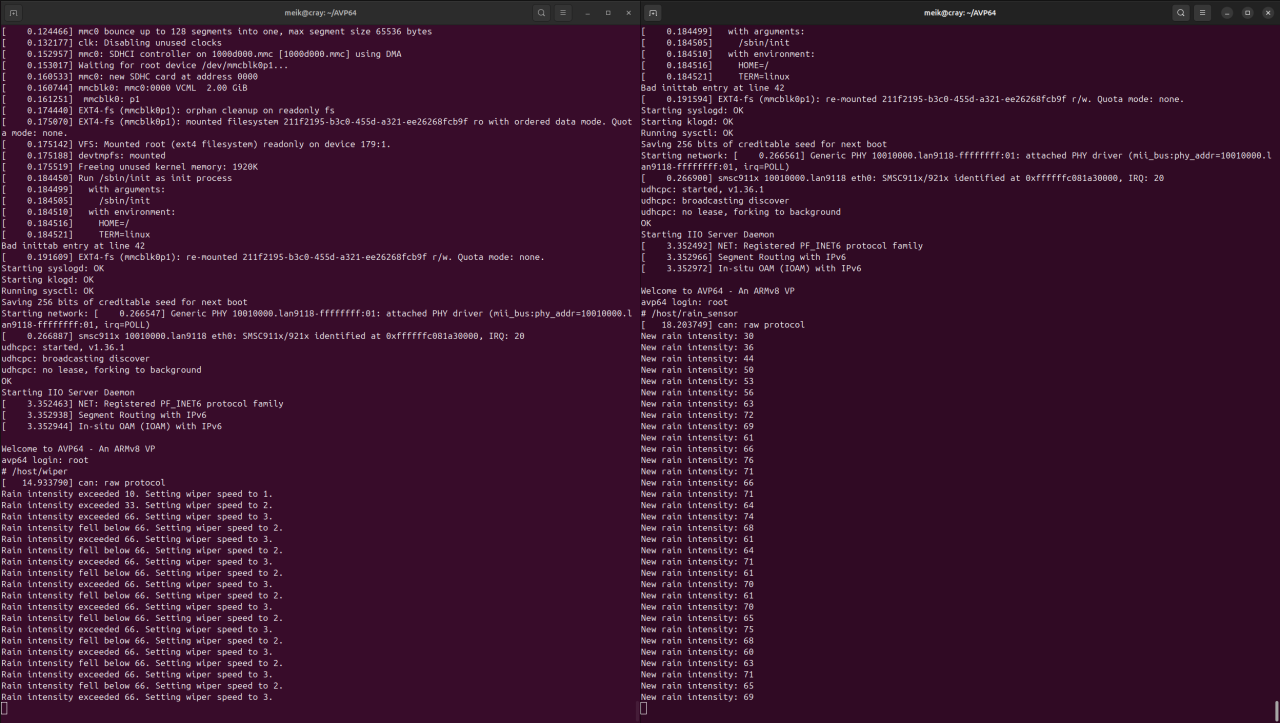Close the right terminal window
Viewport: 1280px width, 723px height.
(x=1267, y=13)
